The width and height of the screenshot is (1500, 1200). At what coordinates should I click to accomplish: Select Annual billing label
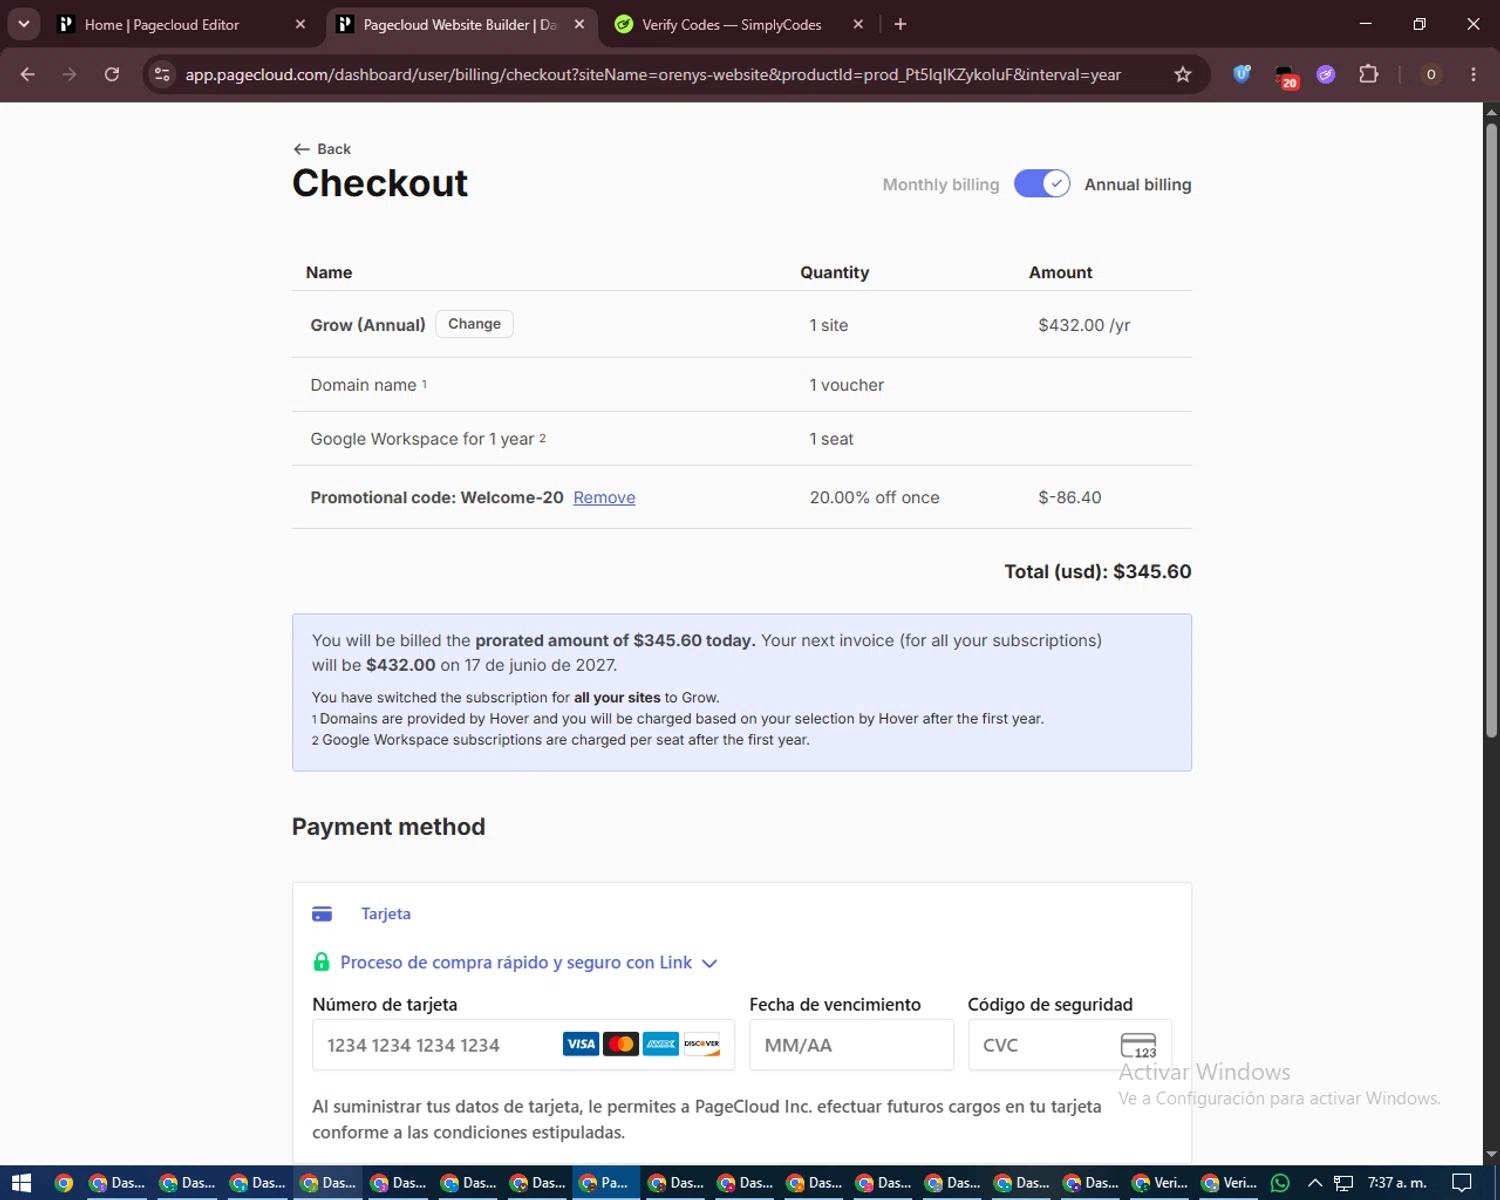click(1138, 185)
